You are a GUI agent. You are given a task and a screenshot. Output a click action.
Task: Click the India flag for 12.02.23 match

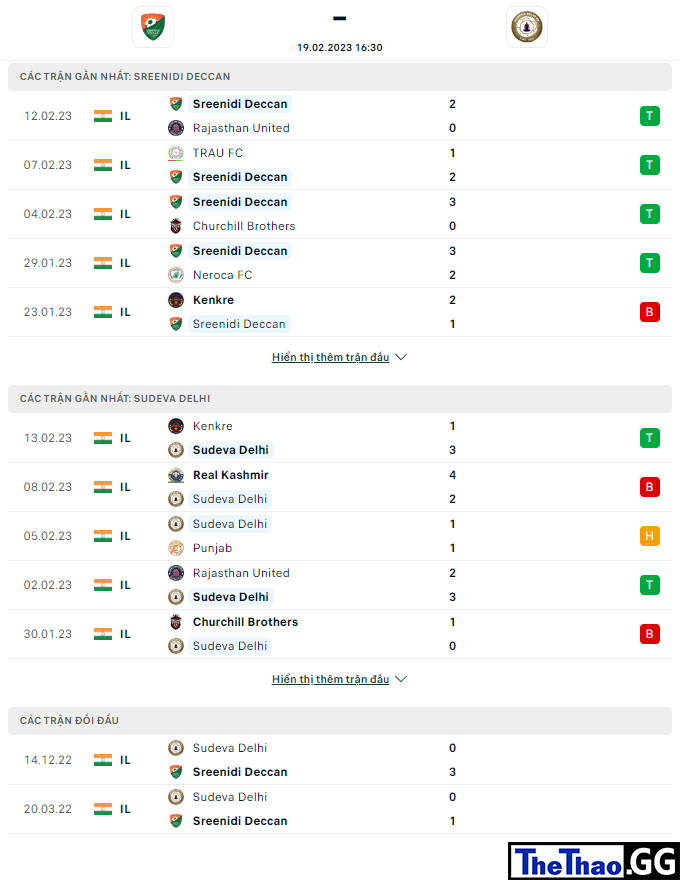103,116
